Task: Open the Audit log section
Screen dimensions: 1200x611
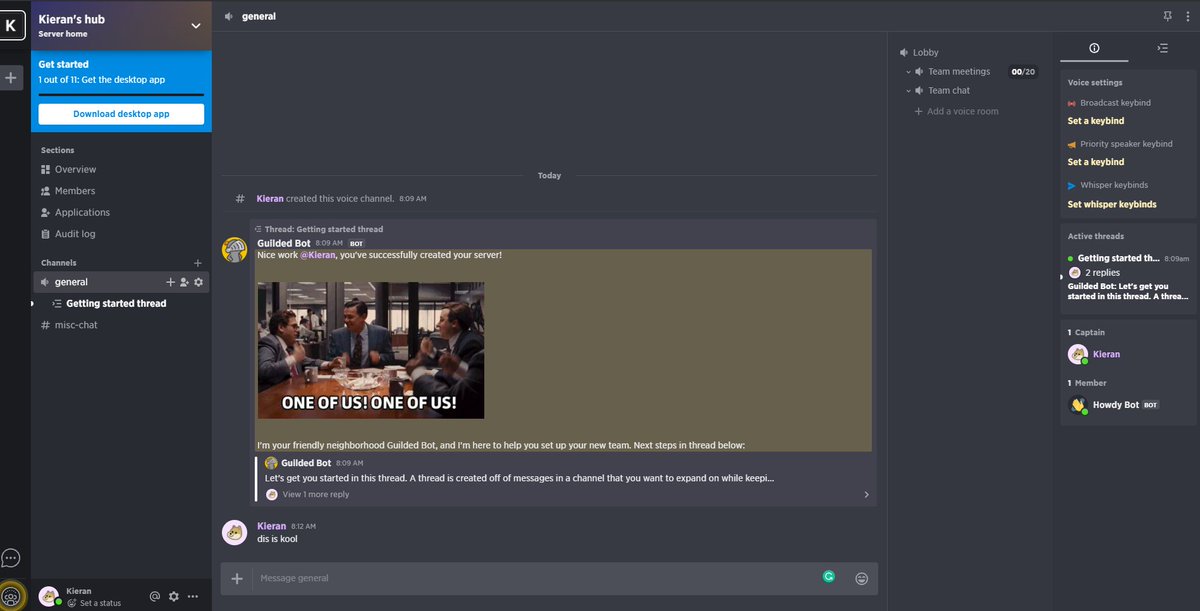Action: tap(75, 234)
